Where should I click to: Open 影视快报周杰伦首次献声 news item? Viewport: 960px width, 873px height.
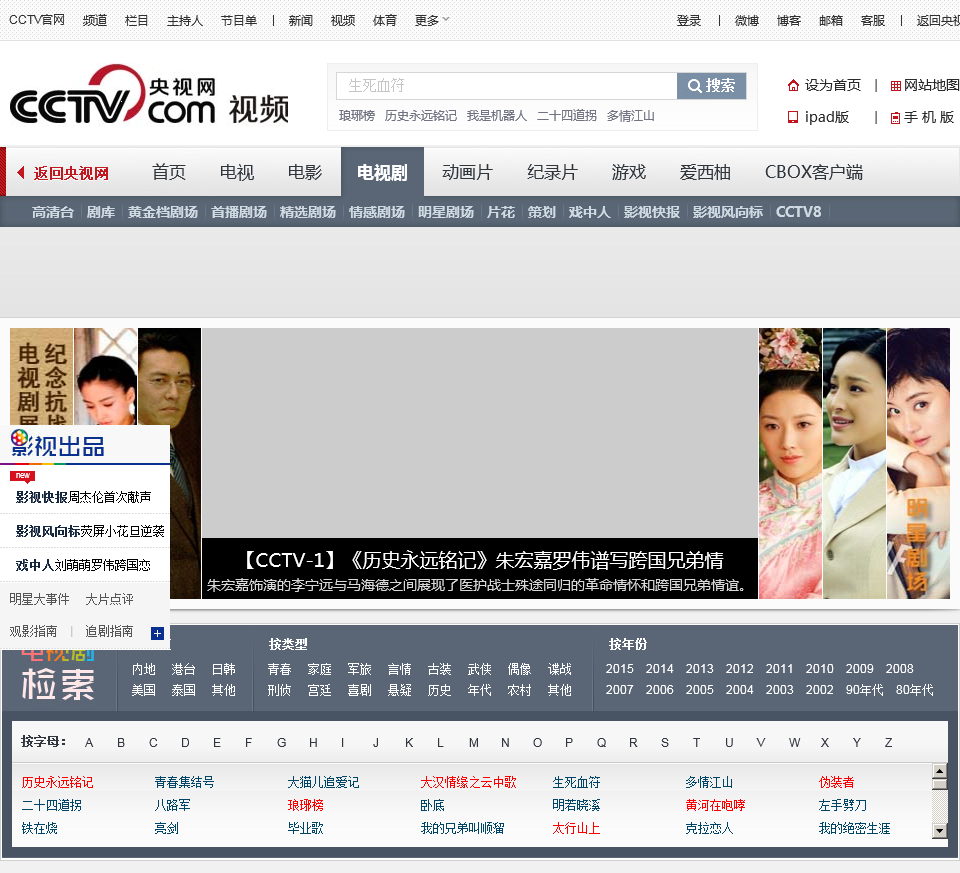tap(84, 497)
